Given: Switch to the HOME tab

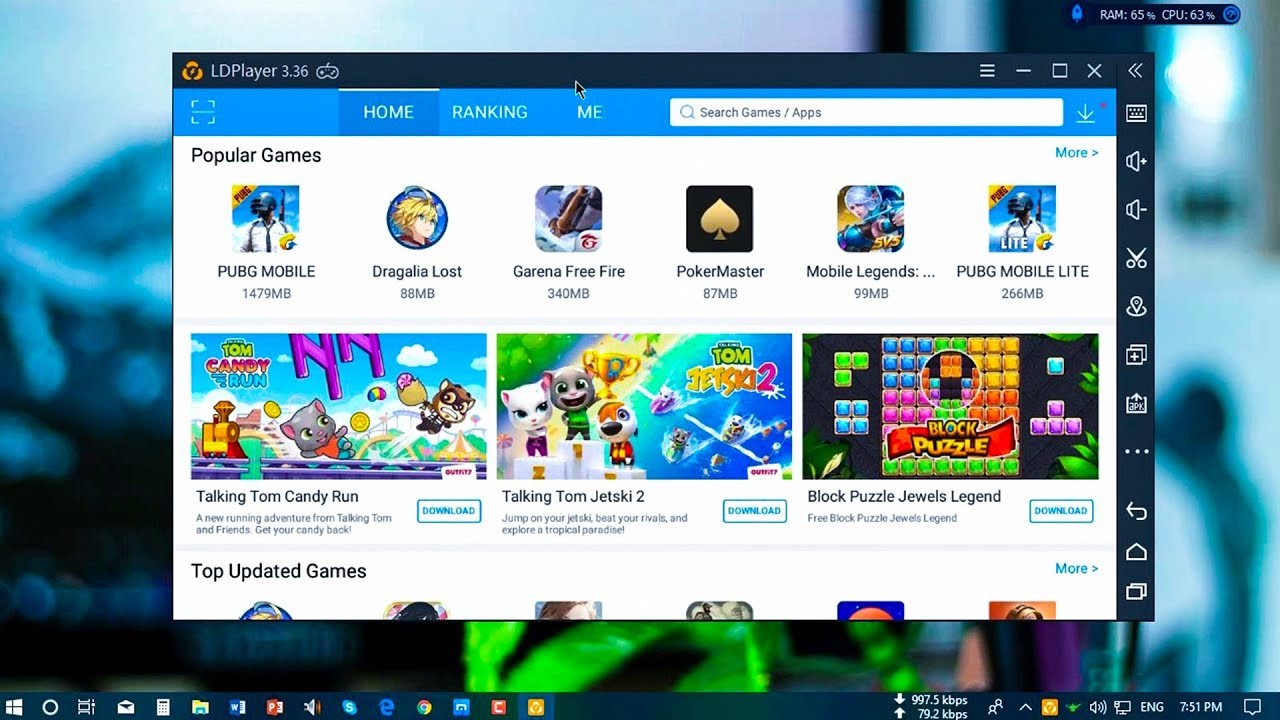Looking at the screenshot, I should (388, 112).
